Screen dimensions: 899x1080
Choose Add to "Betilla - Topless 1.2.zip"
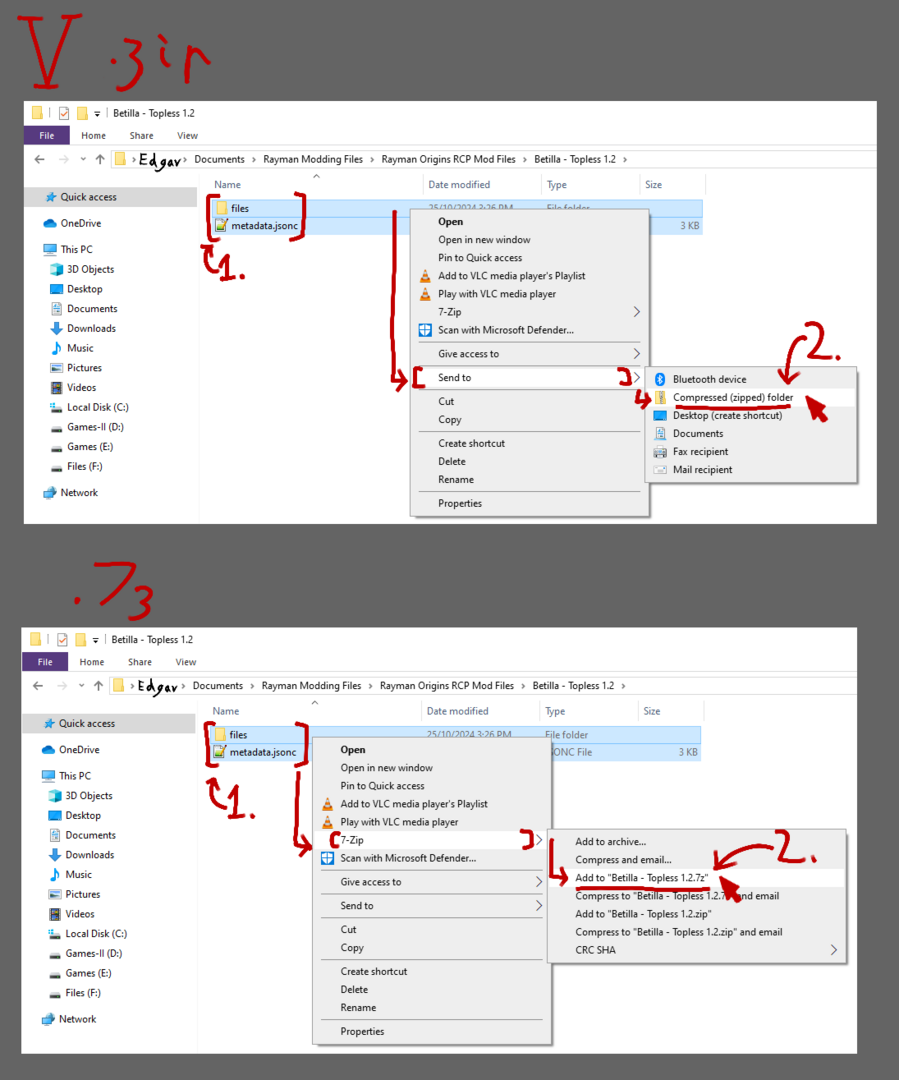643,914
